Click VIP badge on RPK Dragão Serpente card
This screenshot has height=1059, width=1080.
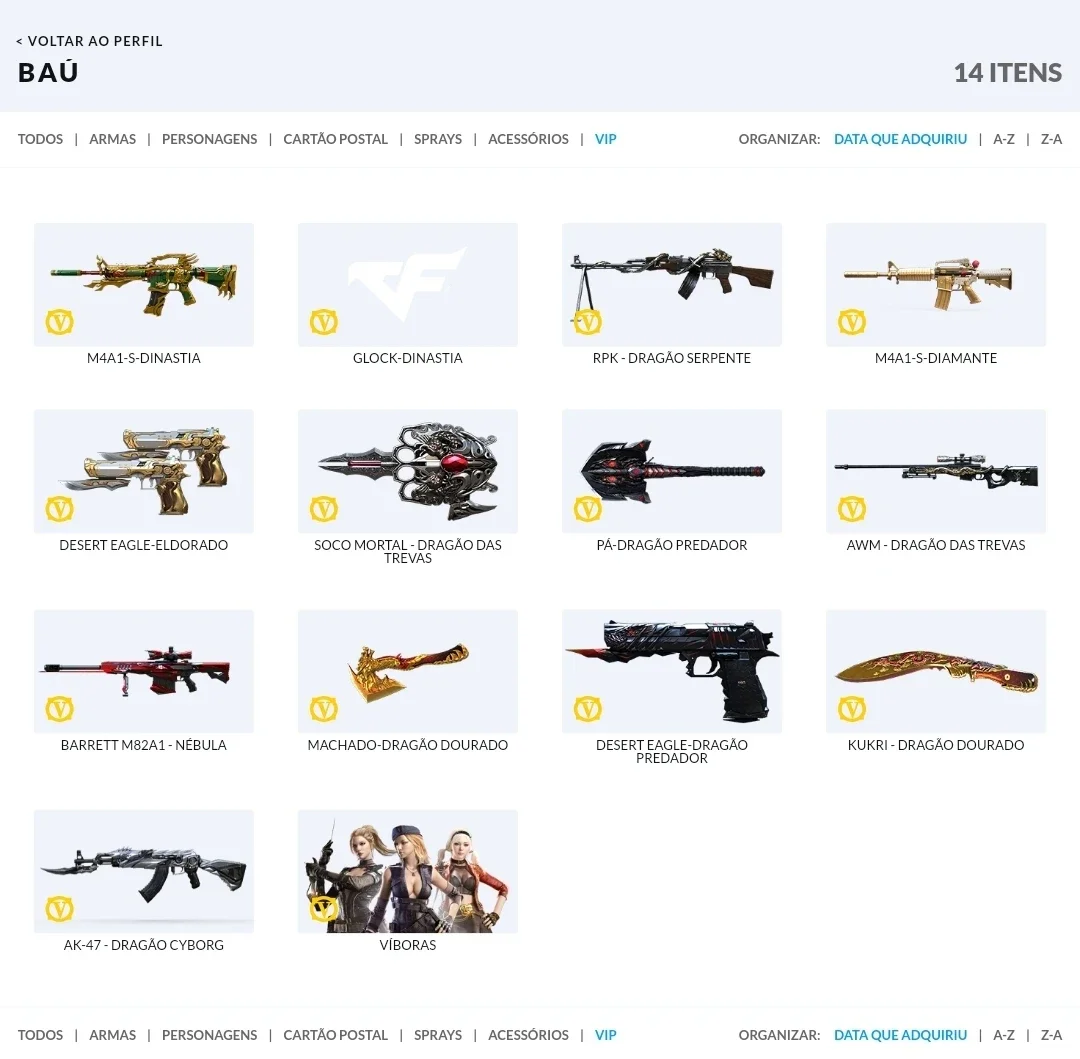(x=588, y=322)
